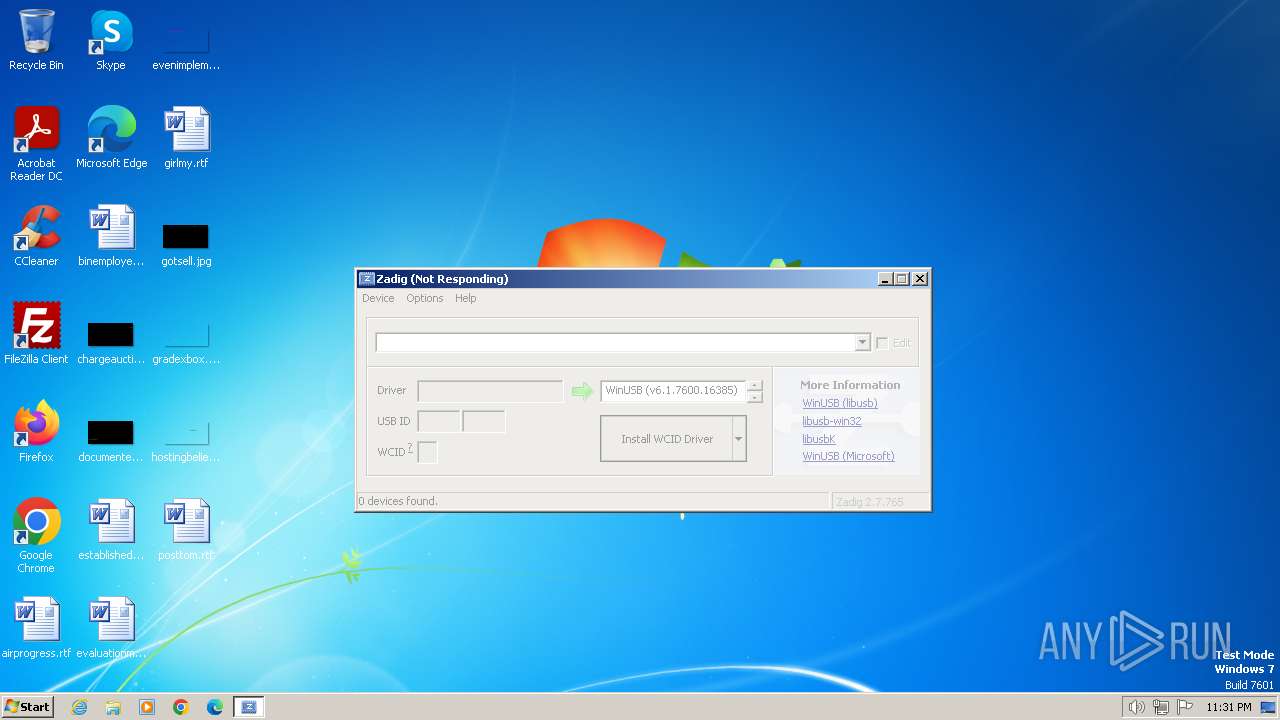This screenshot has width=1280, height=720.
Task: Launch Firefox desktop shortcut
Action: [36, 432]
